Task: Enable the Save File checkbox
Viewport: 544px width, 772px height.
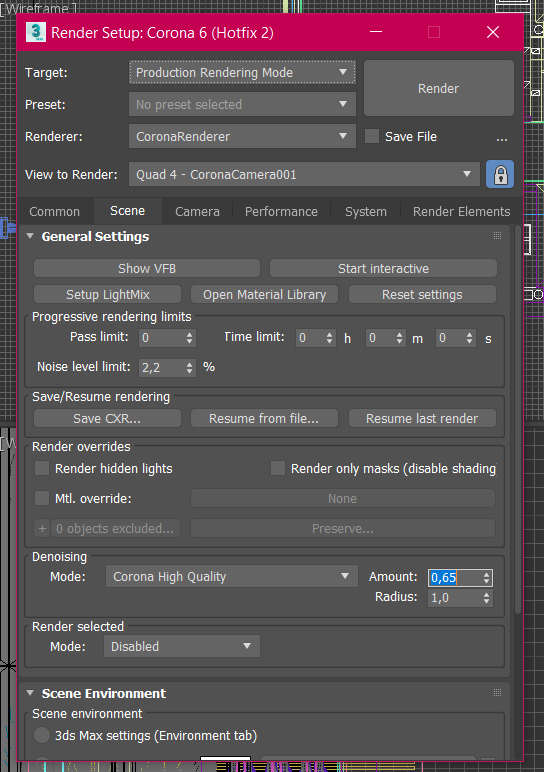Action: point(372,136)
